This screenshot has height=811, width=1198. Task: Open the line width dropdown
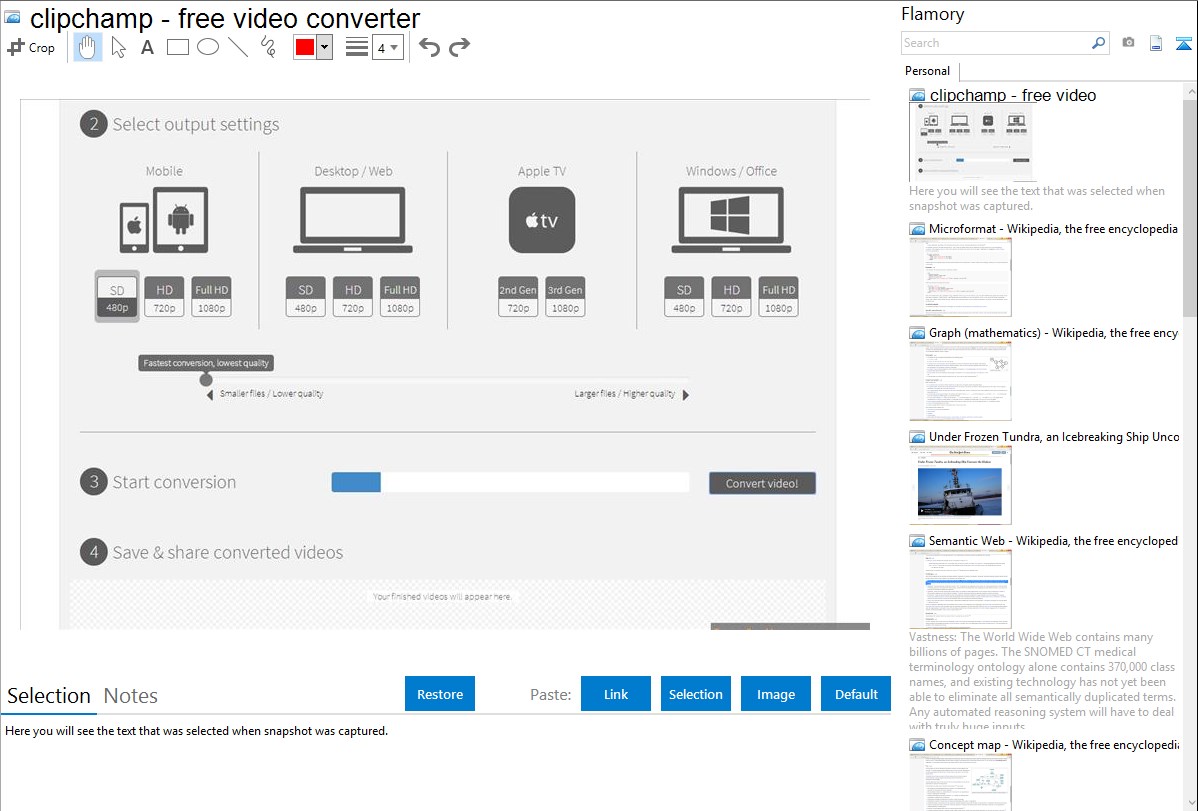pos(388,47)
